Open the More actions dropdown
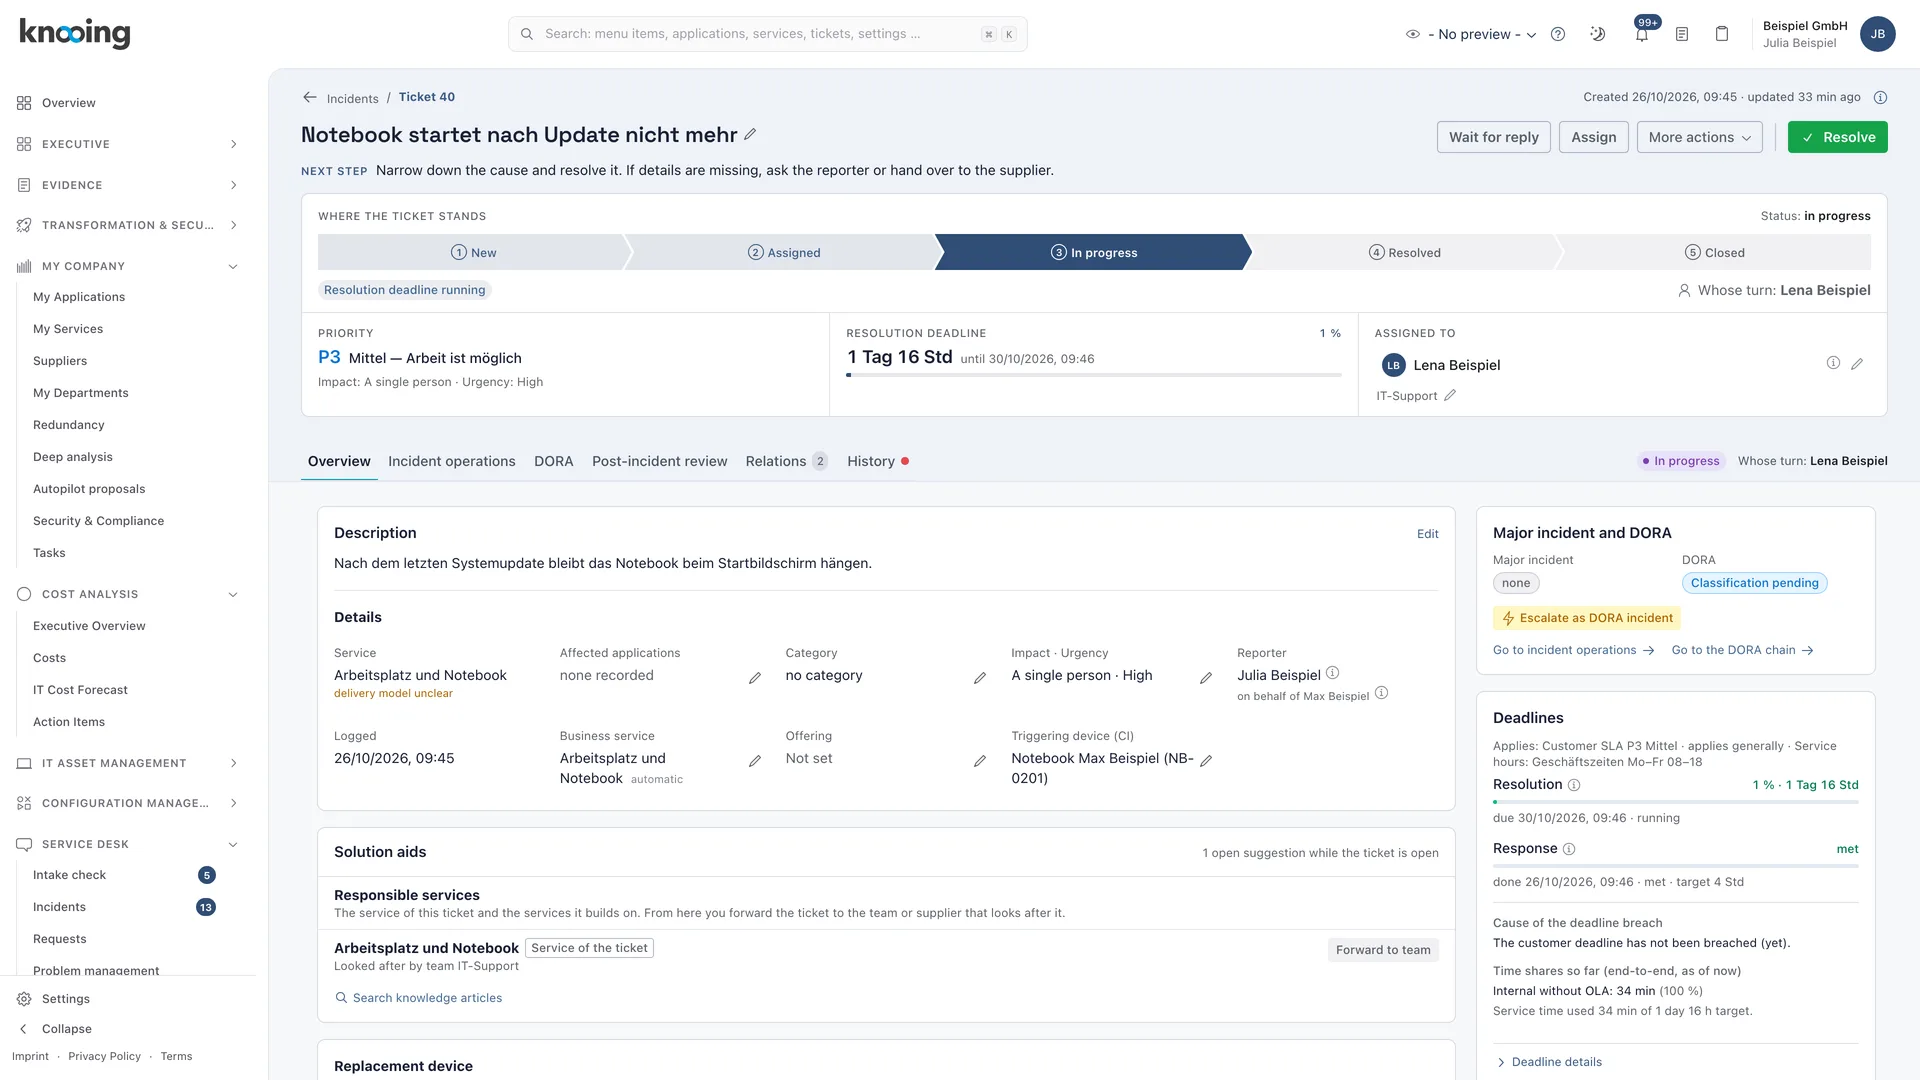1920x1080 pixels. (1700, 137)
